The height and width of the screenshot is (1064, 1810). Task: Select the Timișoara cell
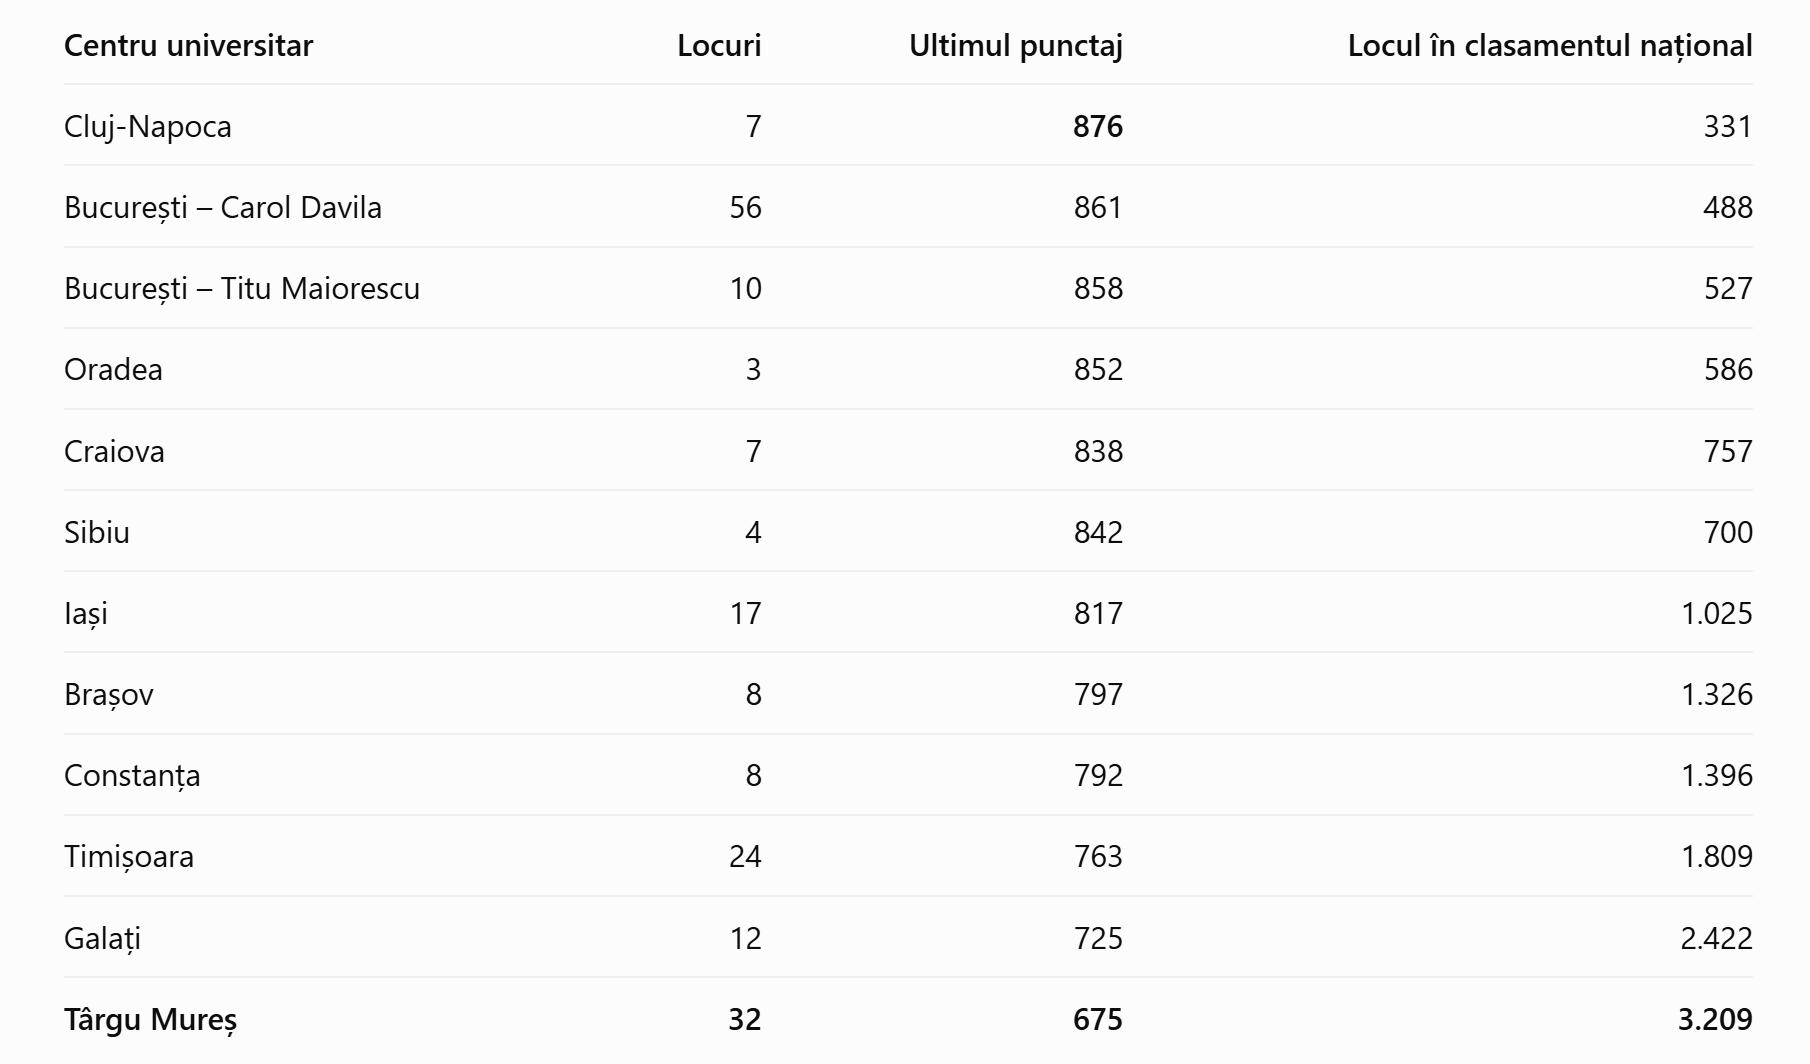[129, 857]
